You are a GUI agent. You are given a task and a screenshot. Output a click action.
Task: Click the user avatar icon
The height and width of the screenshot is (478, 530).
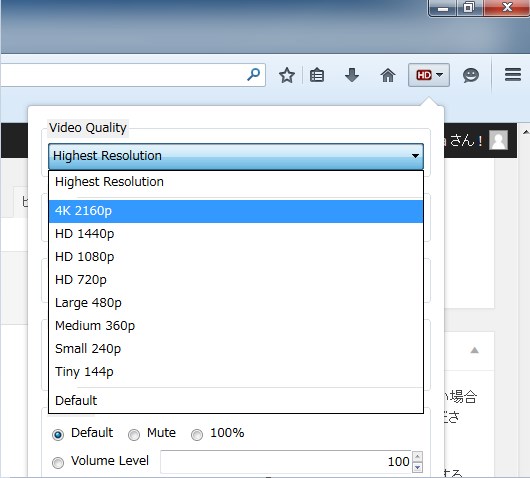(x=499, y=140)
